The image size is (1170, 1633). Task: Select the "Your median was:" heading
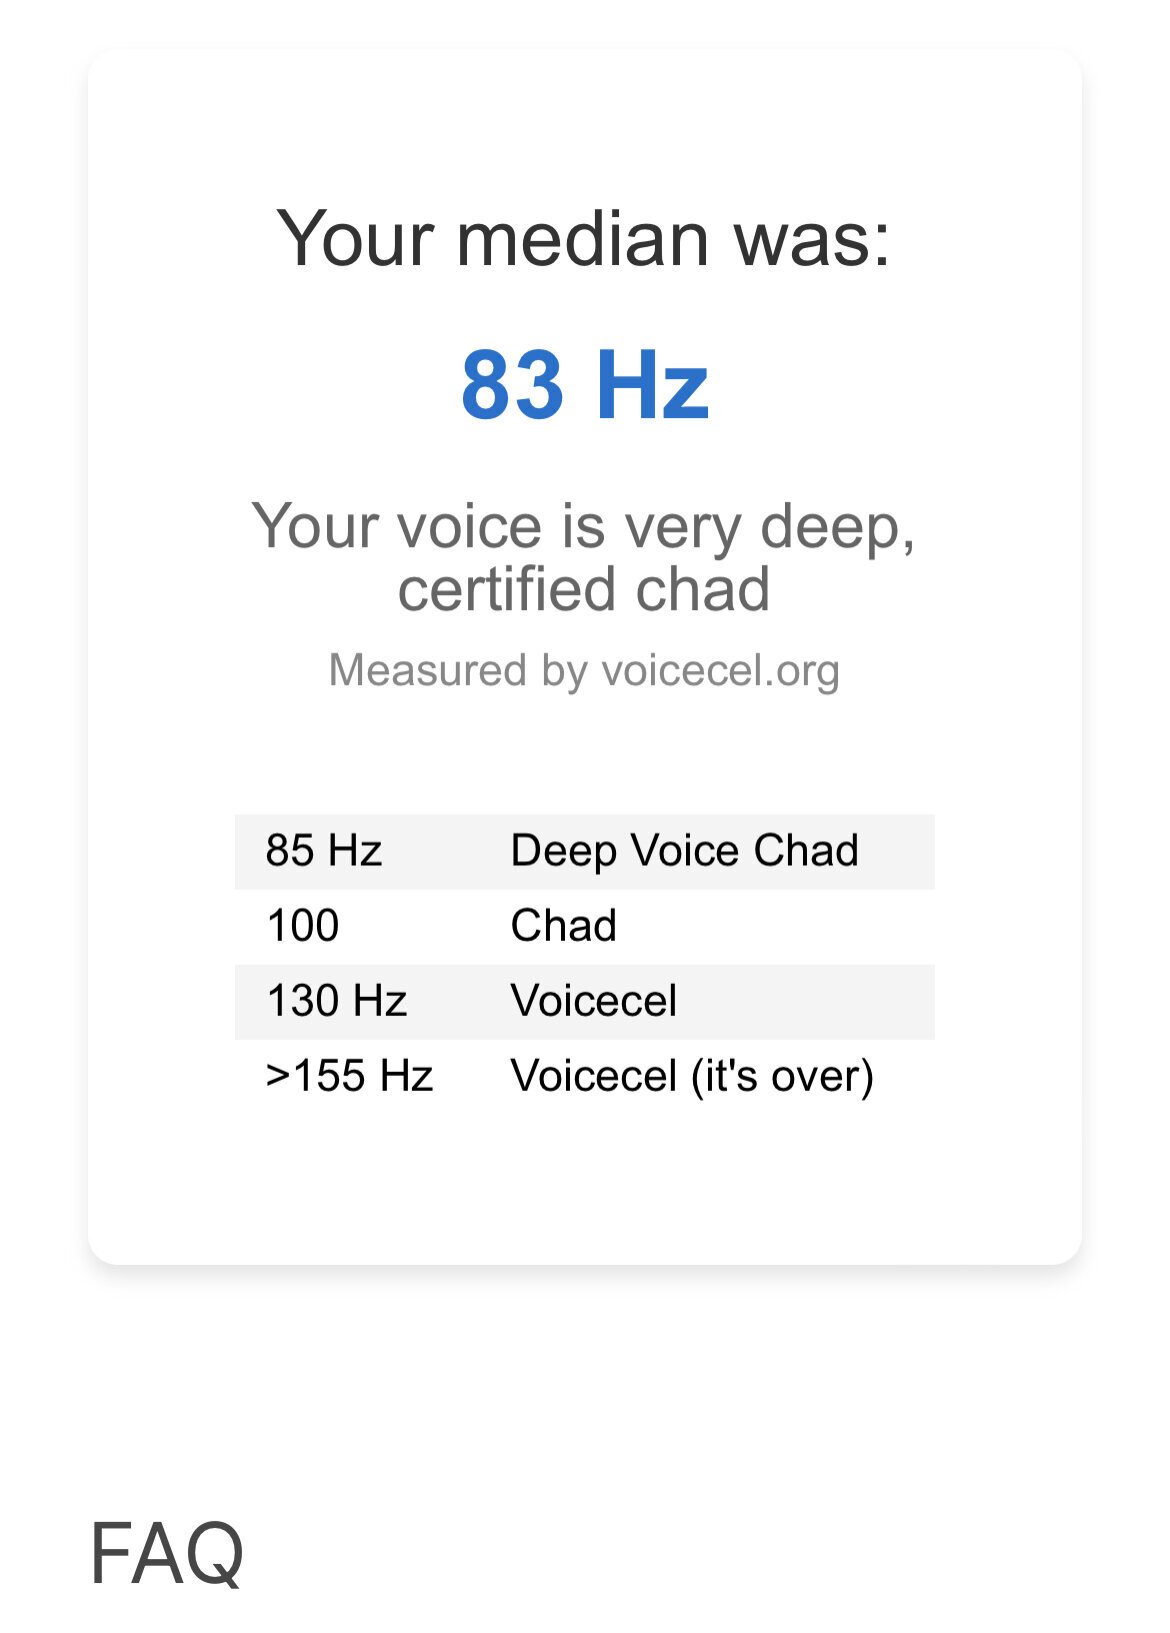click(x=584, y=239)
